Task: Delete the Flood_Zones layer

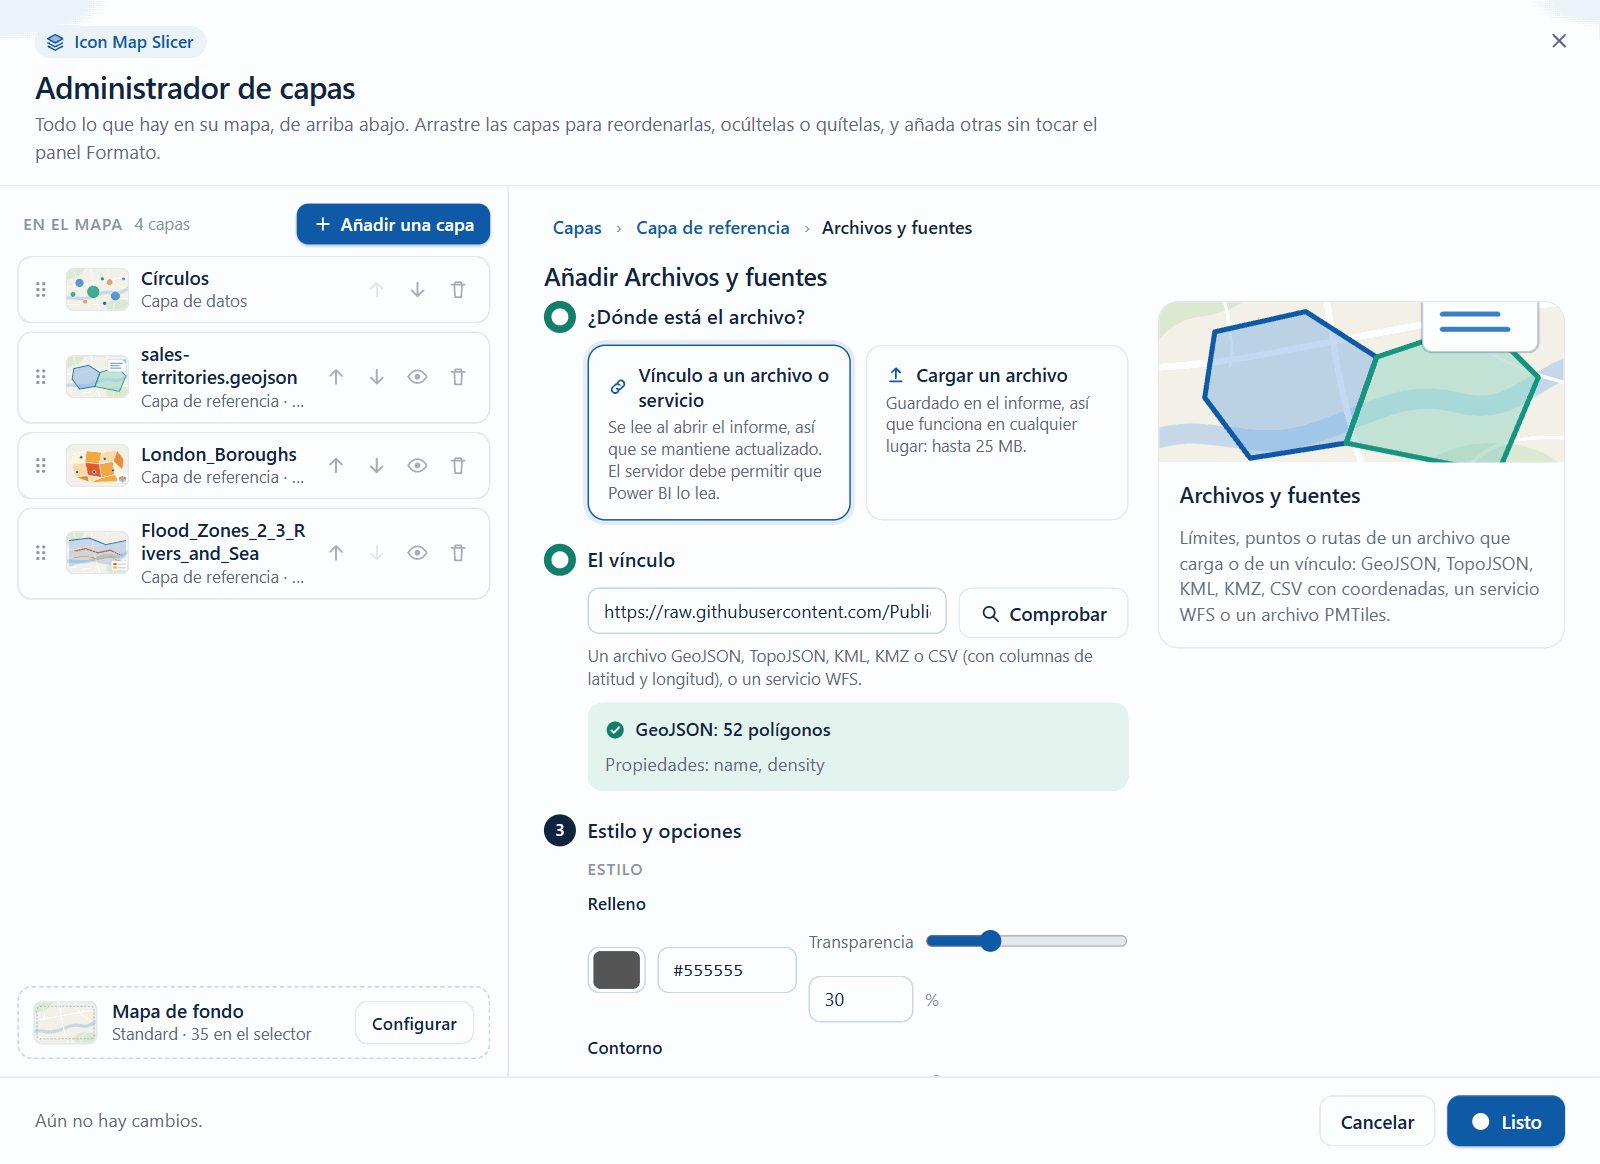Action: (x=458, y=553)
